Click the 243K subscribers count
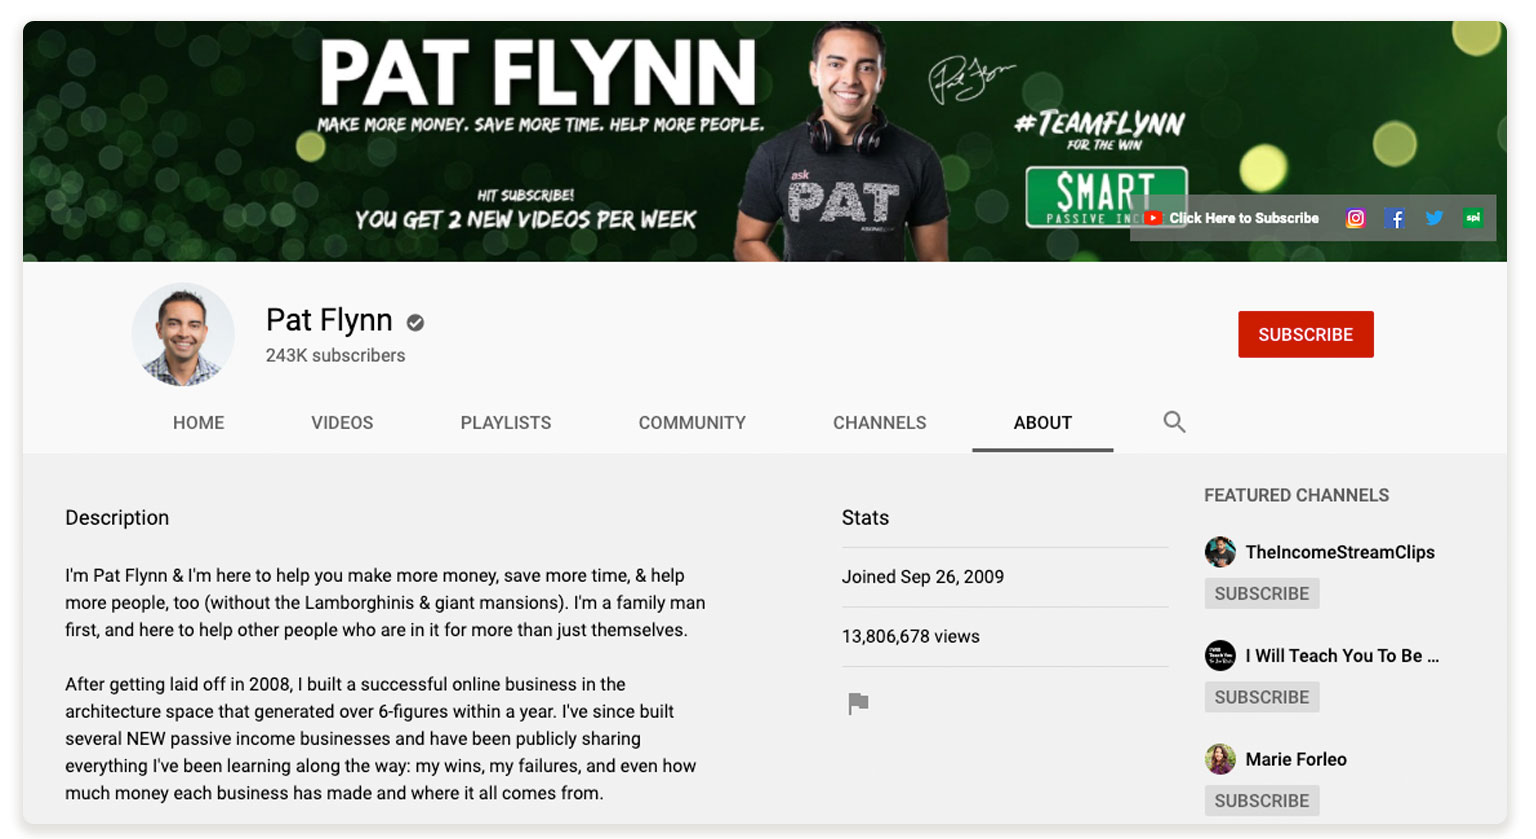1536x839 pixels. tap(335, 355)
